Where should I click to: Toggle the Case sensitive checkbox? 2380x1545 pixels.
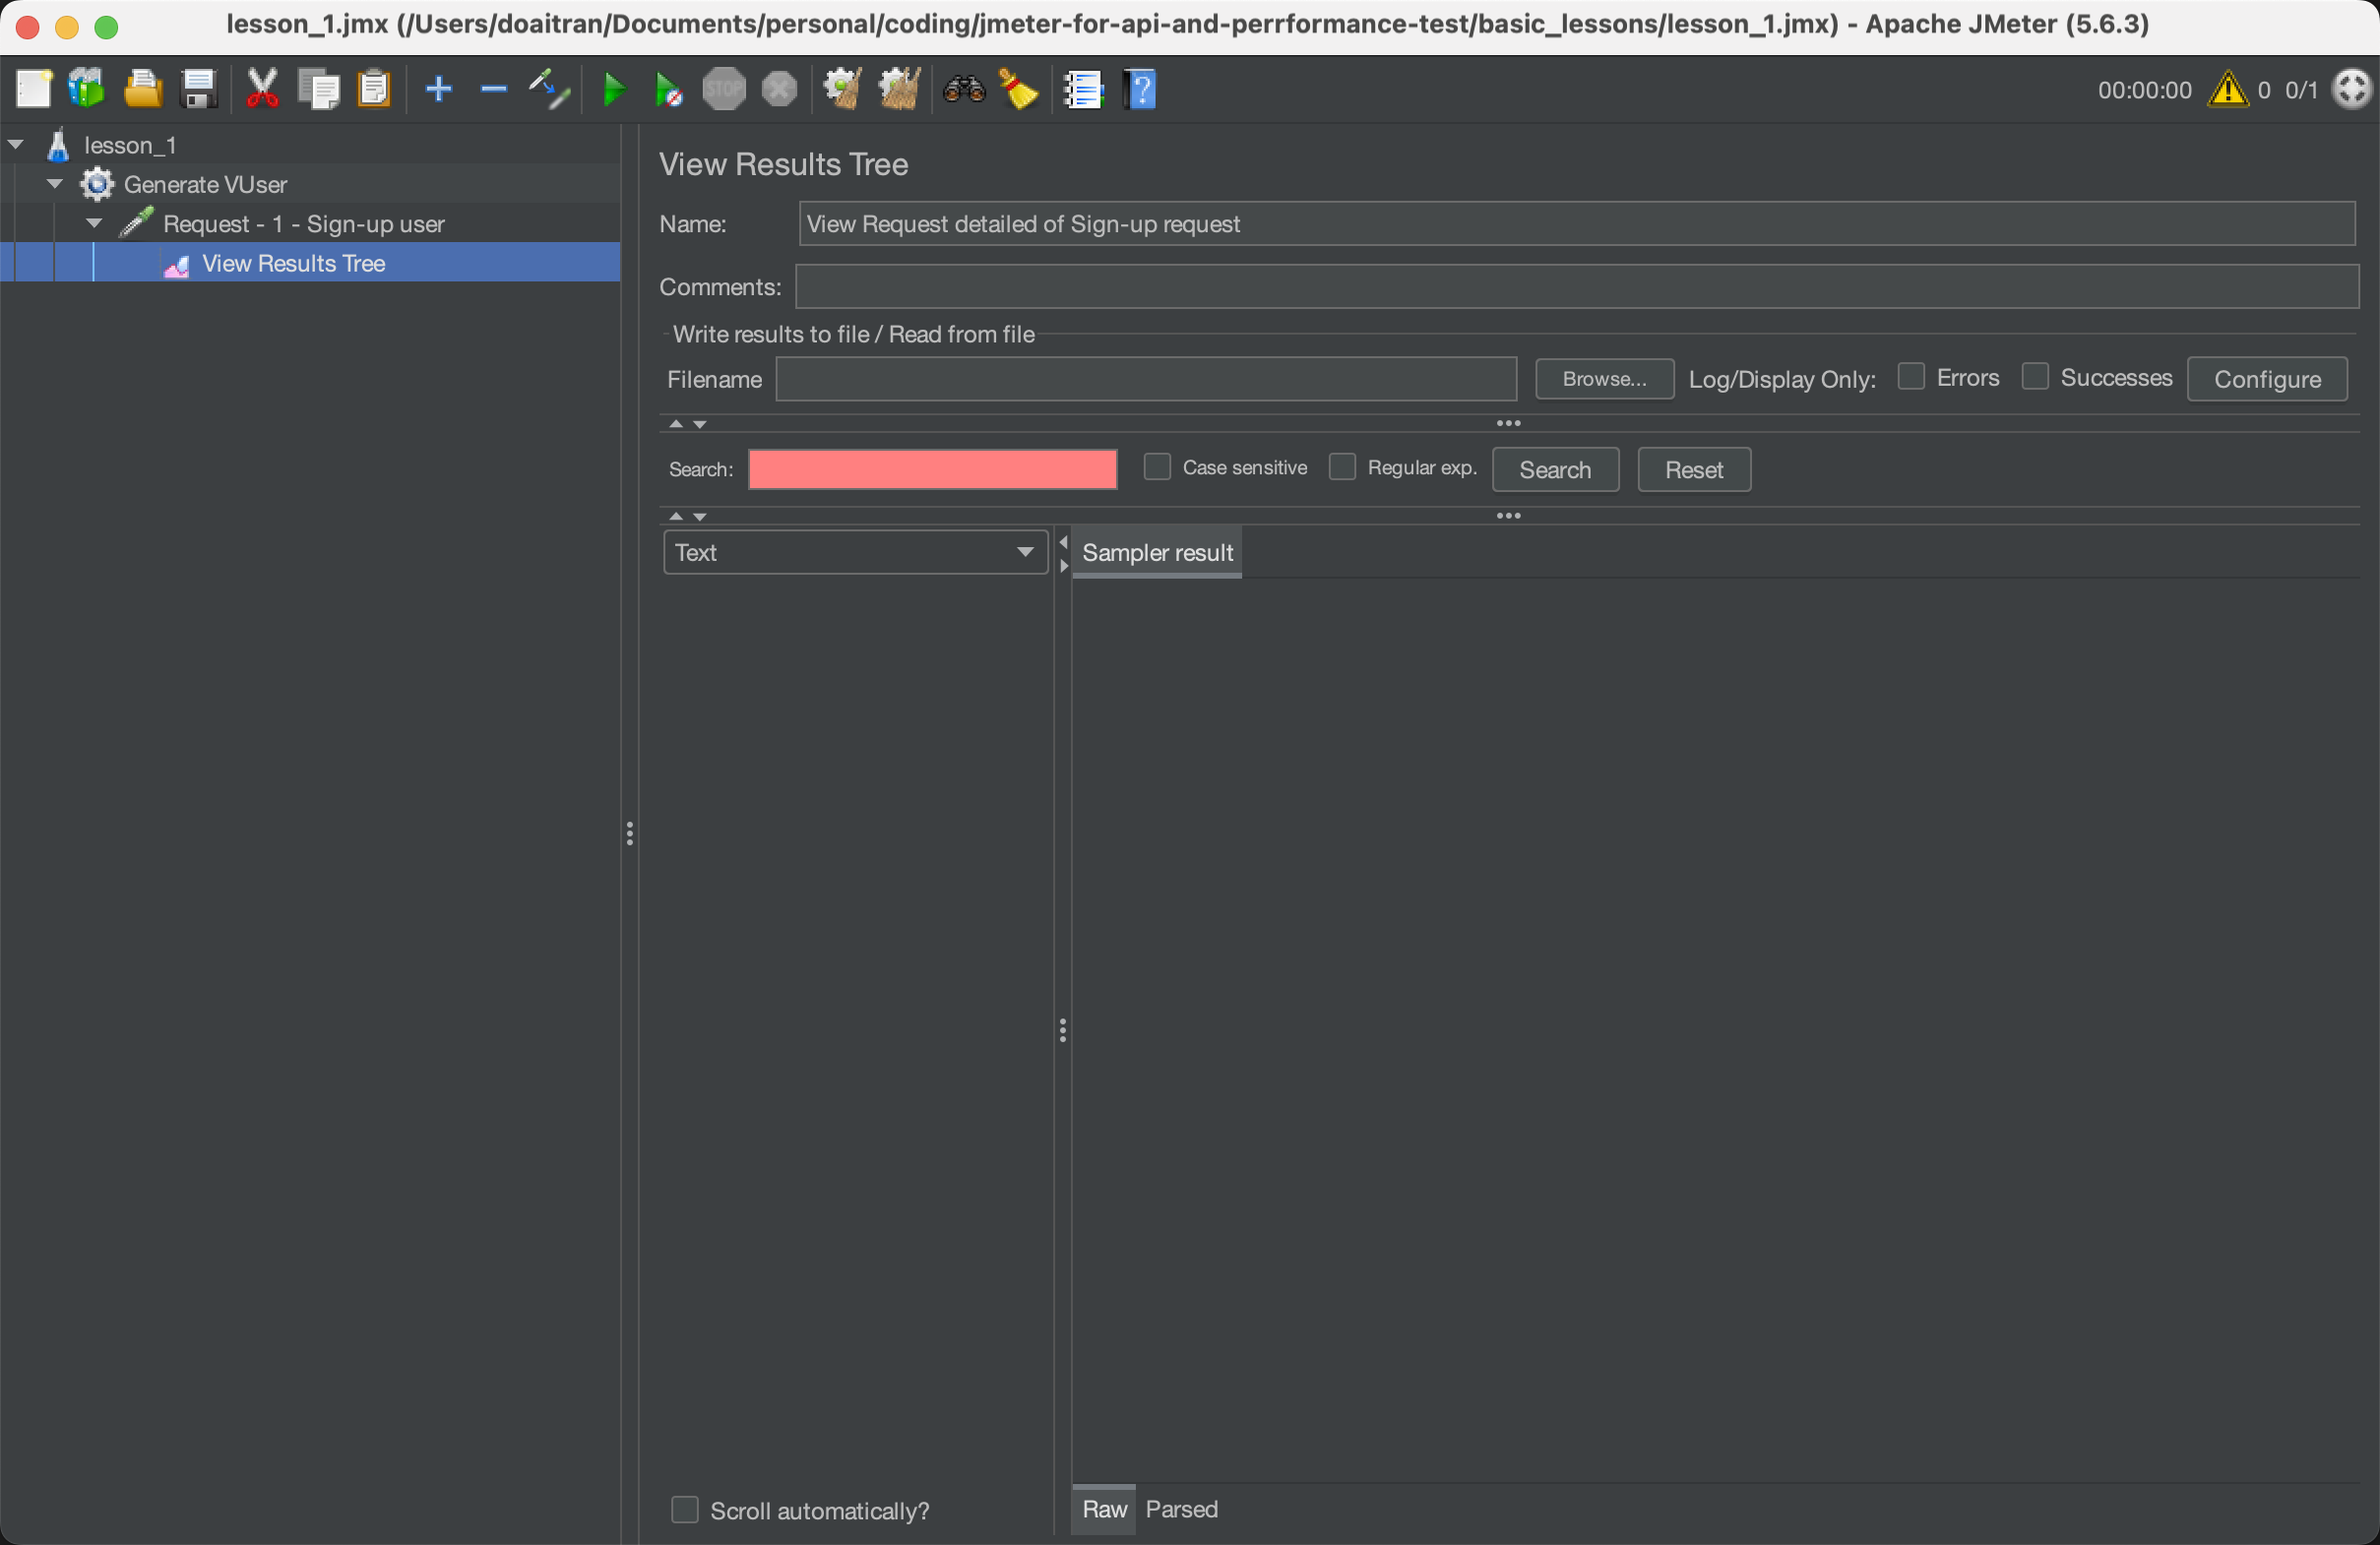tap(1157, 467)
